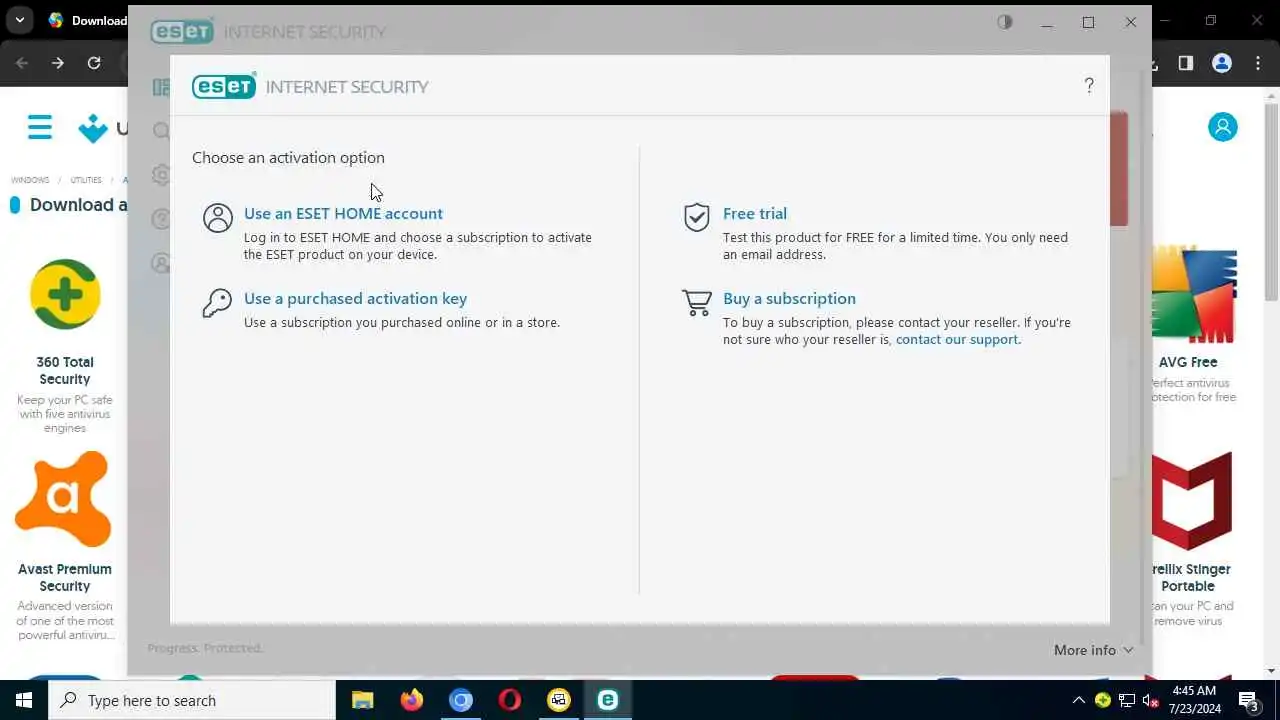Viewport: 1280px width, 720px height.
Task: Toggle the Chrome side panel icon
Action: (1186, 63)
